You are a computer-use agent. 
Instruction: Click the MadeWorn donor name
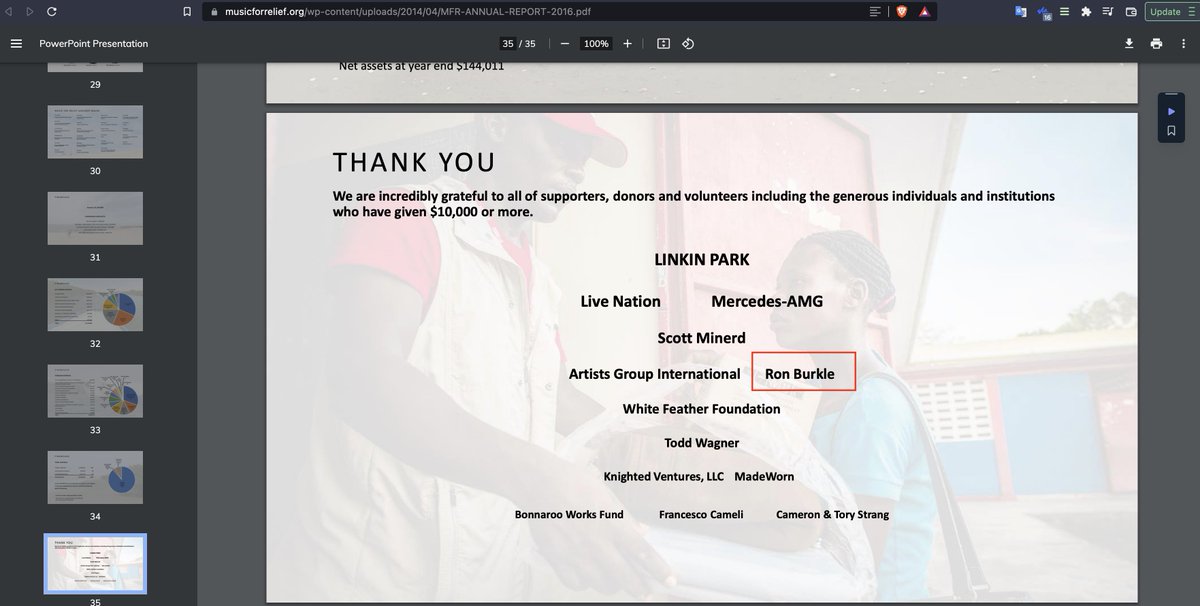click(764, 477)
